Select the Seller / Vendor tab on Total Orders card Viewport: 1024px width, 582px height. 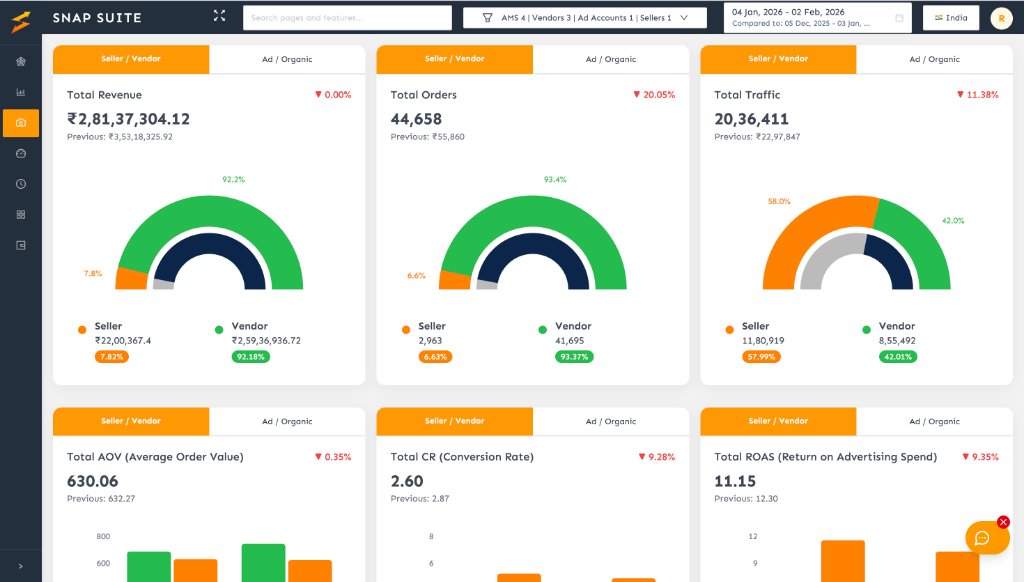pos(454,59)
